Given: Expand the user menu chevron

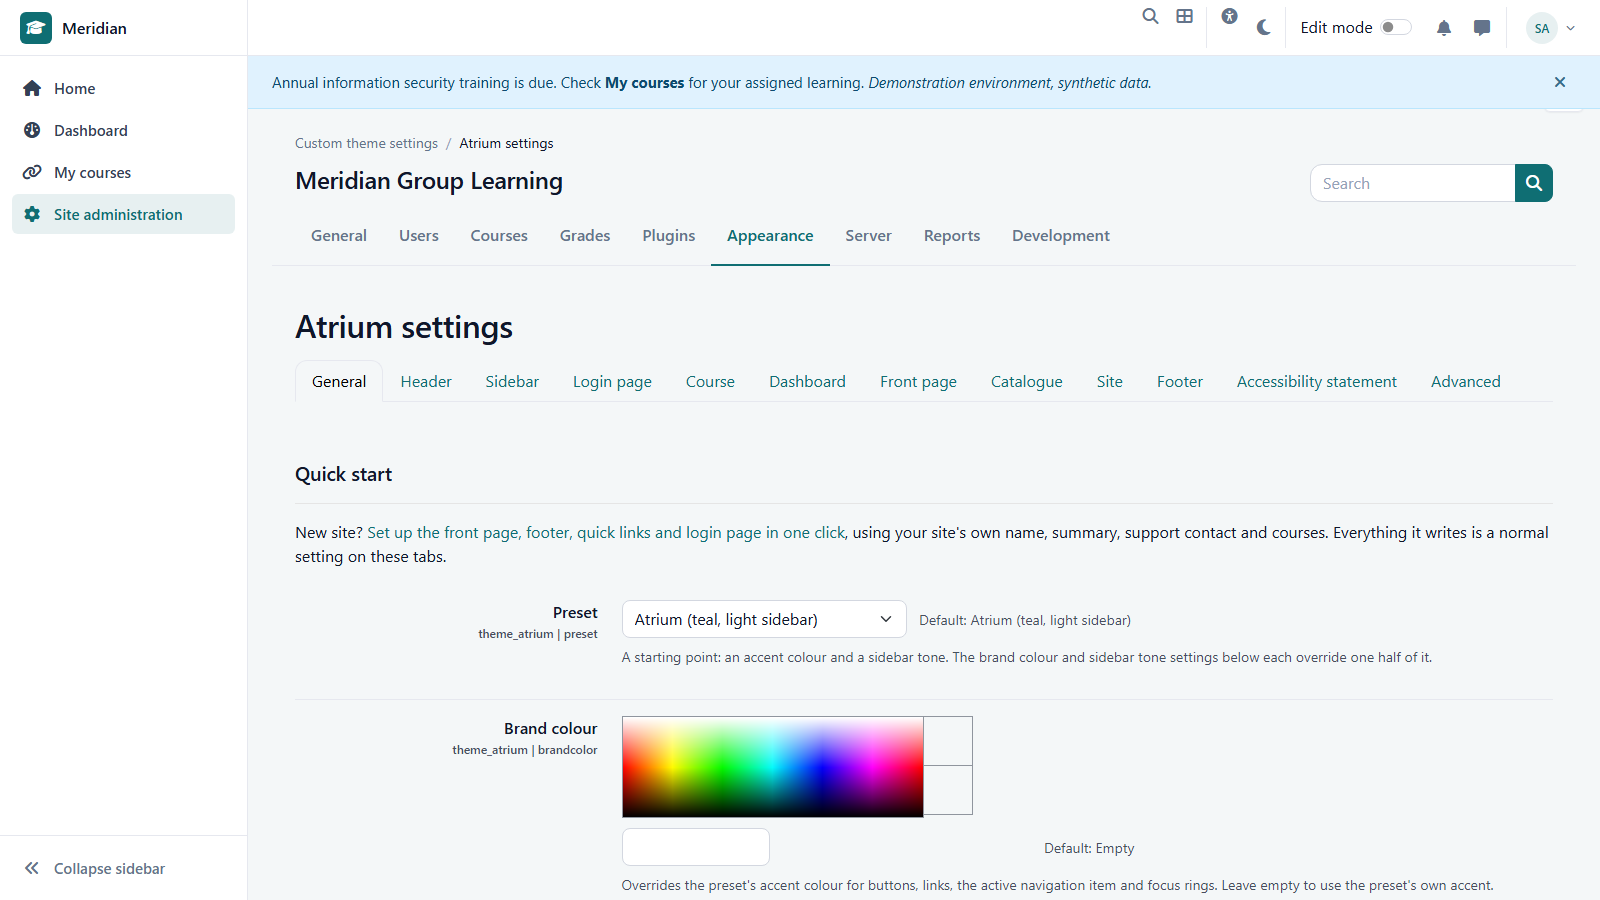Looking at the screenshot, I should pyautogui.click(x=1571, y=28).
